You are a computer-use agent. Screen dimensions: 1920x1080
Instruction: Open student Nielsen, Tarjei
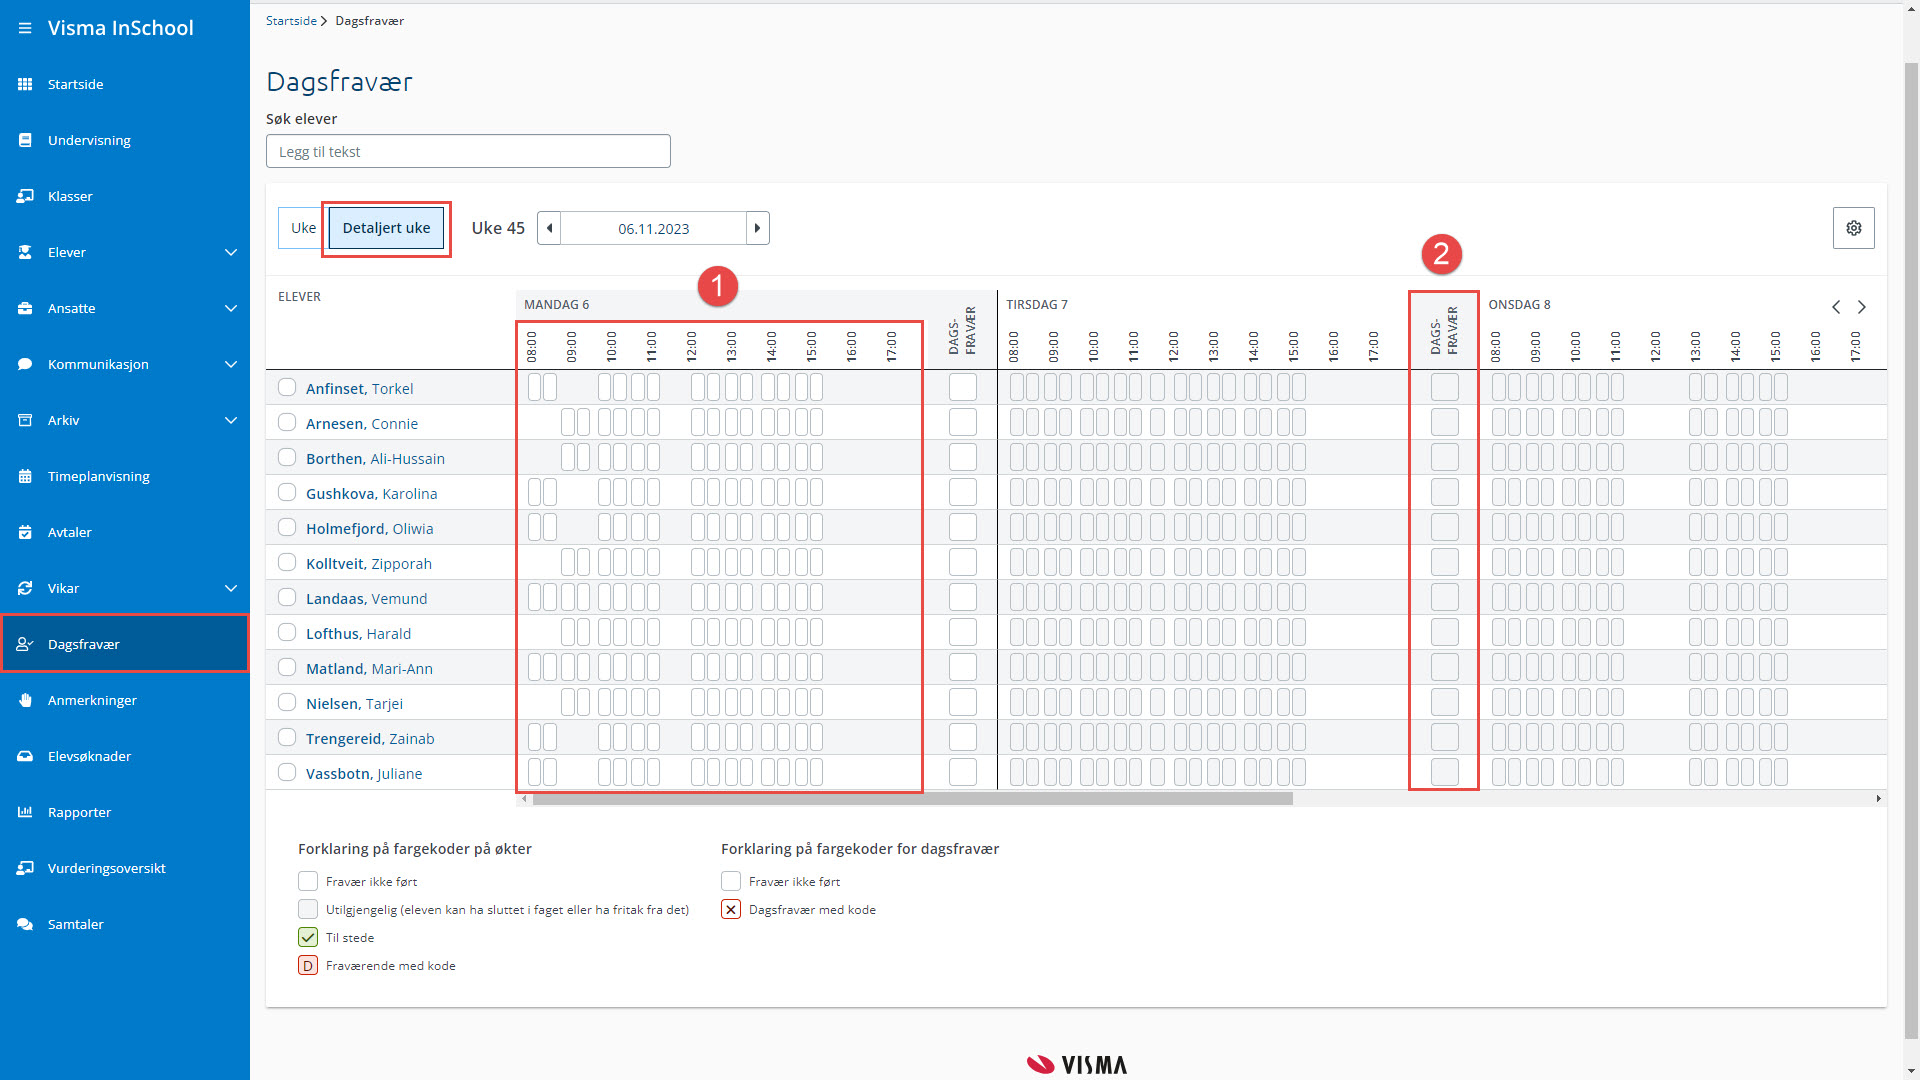tap(354, 703)
